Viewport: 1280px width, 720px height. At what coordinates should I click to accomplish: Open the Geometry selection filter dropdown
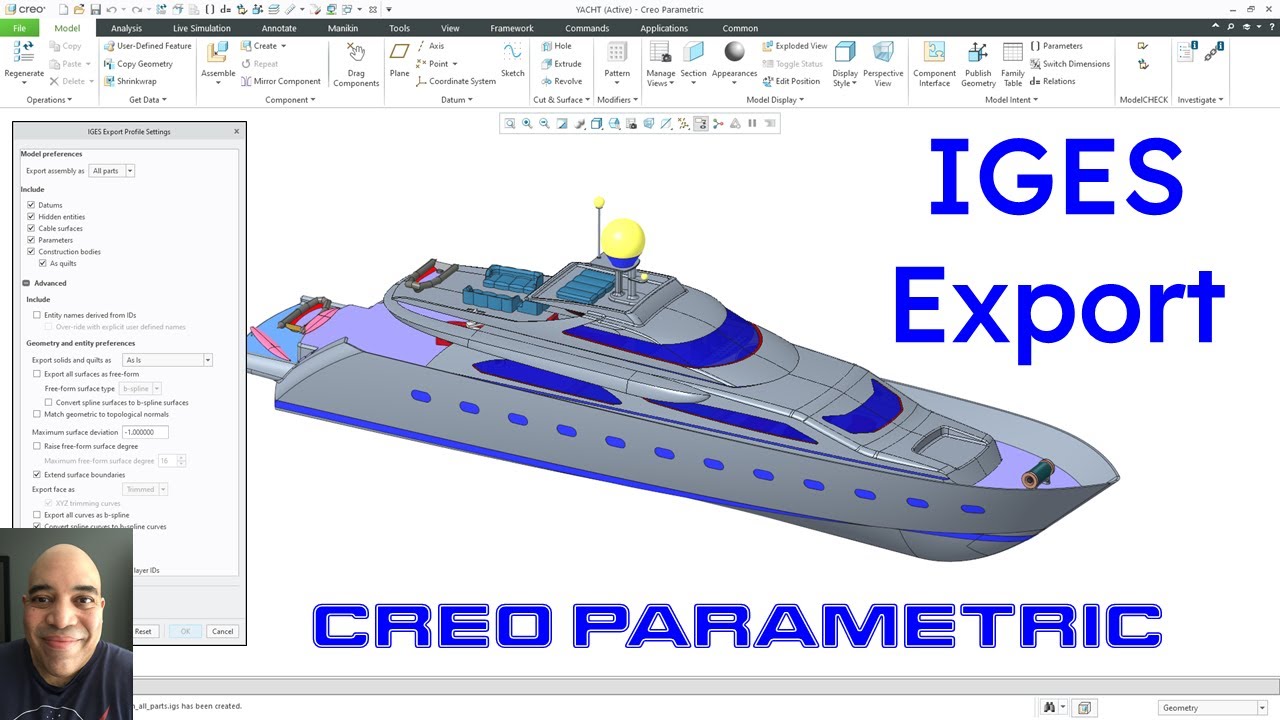(x=1212, y=708)
